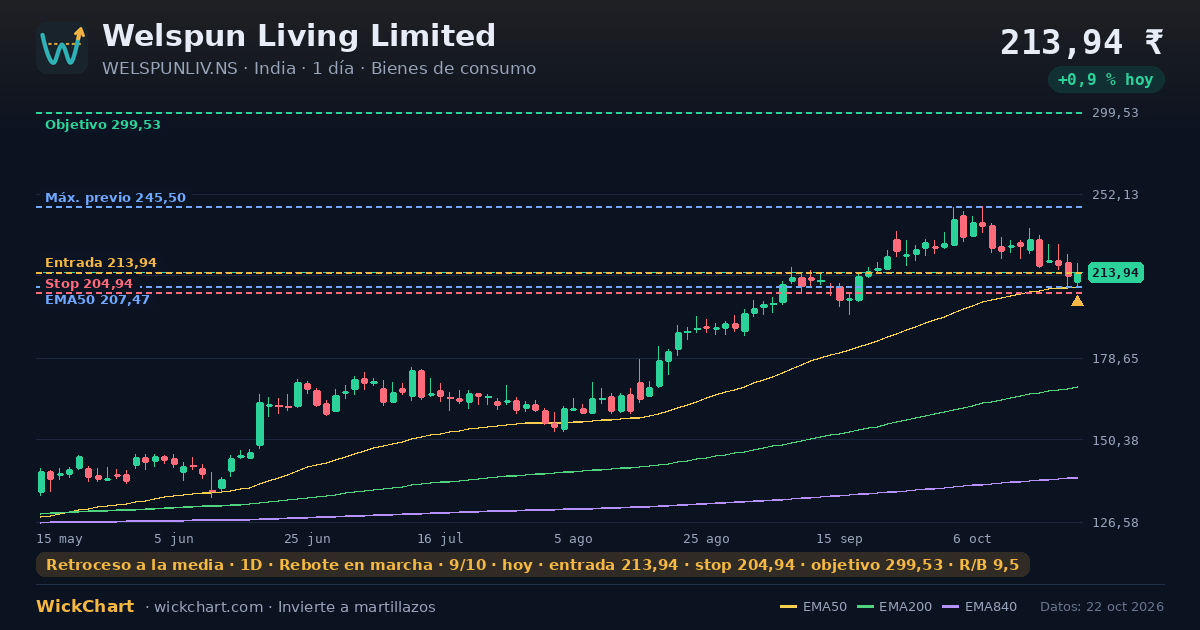This screenshot has width=1200, height=630.
Task: Click the orange entry arrow marker
Action: click(1077, 300)
